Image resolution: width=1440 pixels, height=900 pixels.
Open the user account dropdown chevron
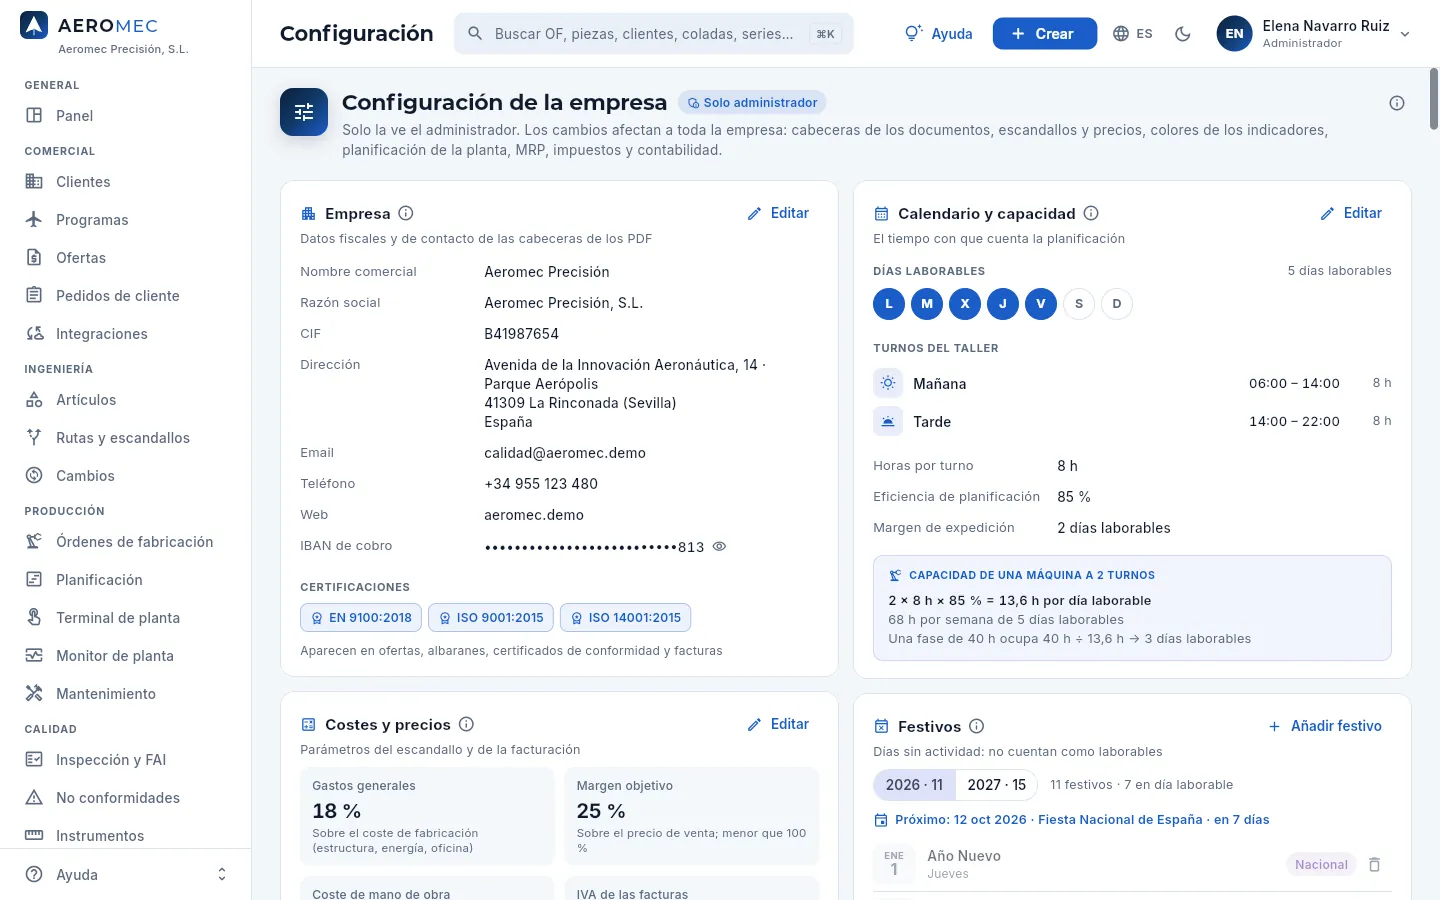pyautogui.click(x=1405, y=34)
